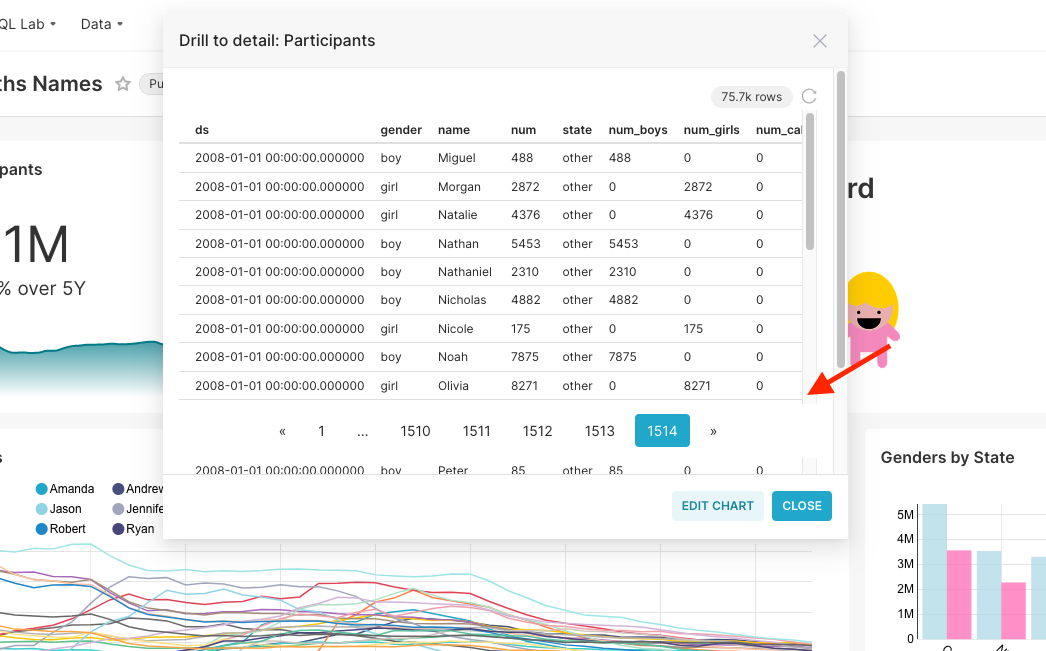Jump to page 1512
This screenshot has height=651, width=1046.
(x=538, y=431)
